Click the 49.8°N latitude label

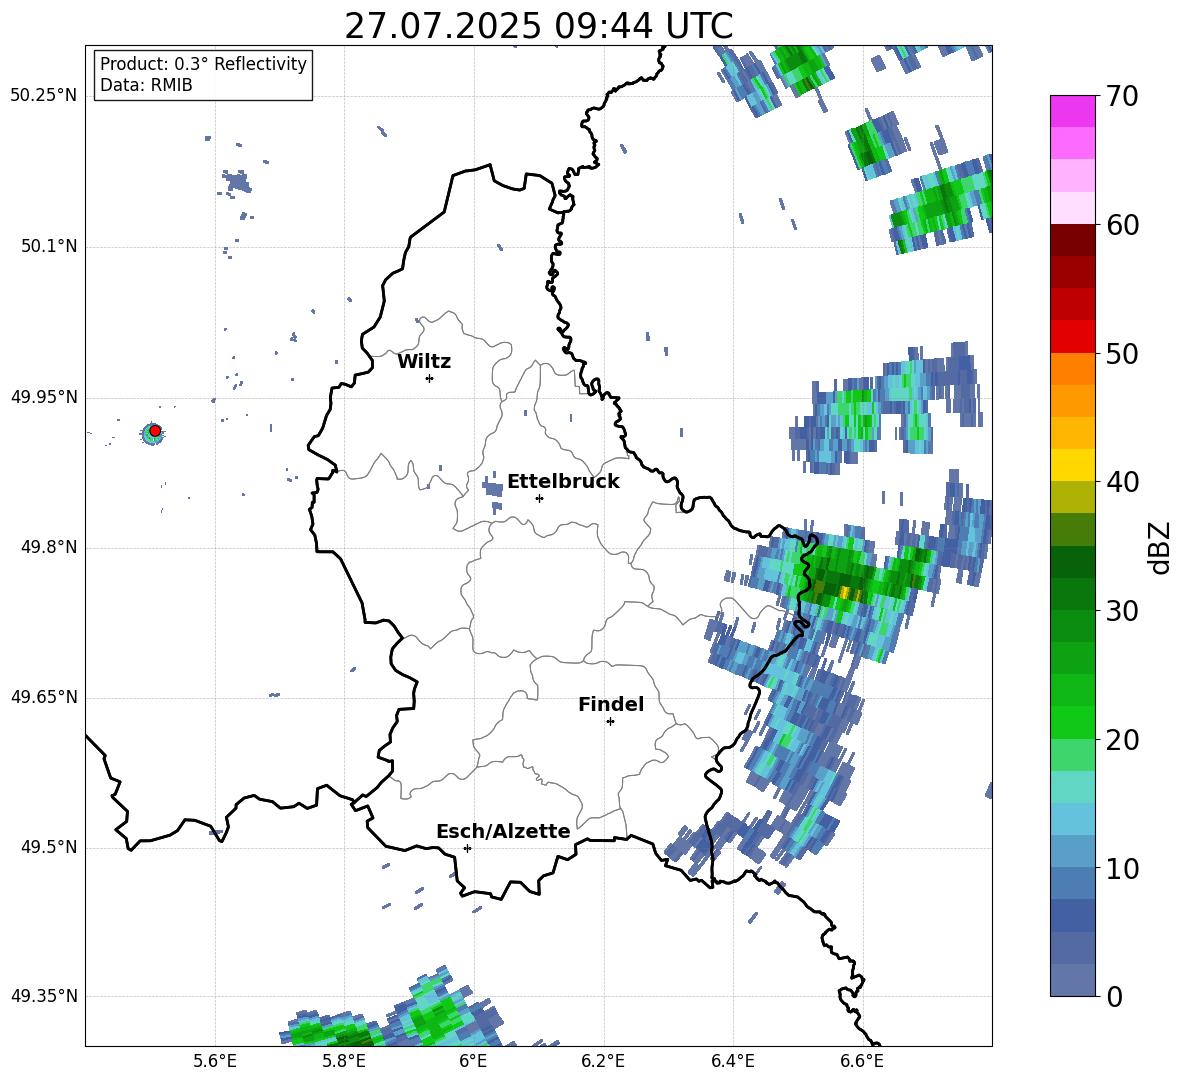tap(49, 547)
